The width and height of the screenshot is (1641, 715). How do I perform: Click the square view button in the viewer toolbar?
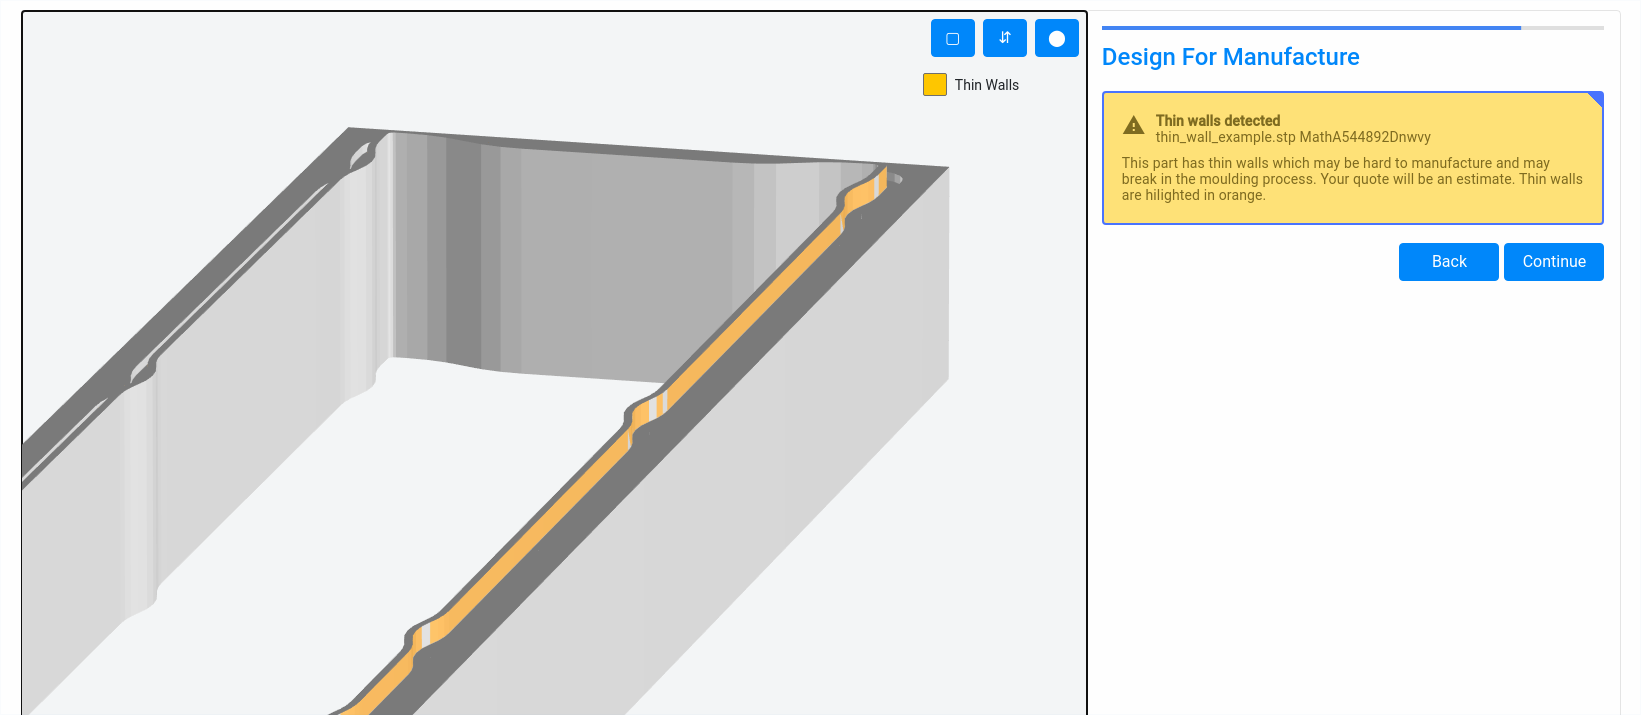pyautogui.click(x=953, y=38)
